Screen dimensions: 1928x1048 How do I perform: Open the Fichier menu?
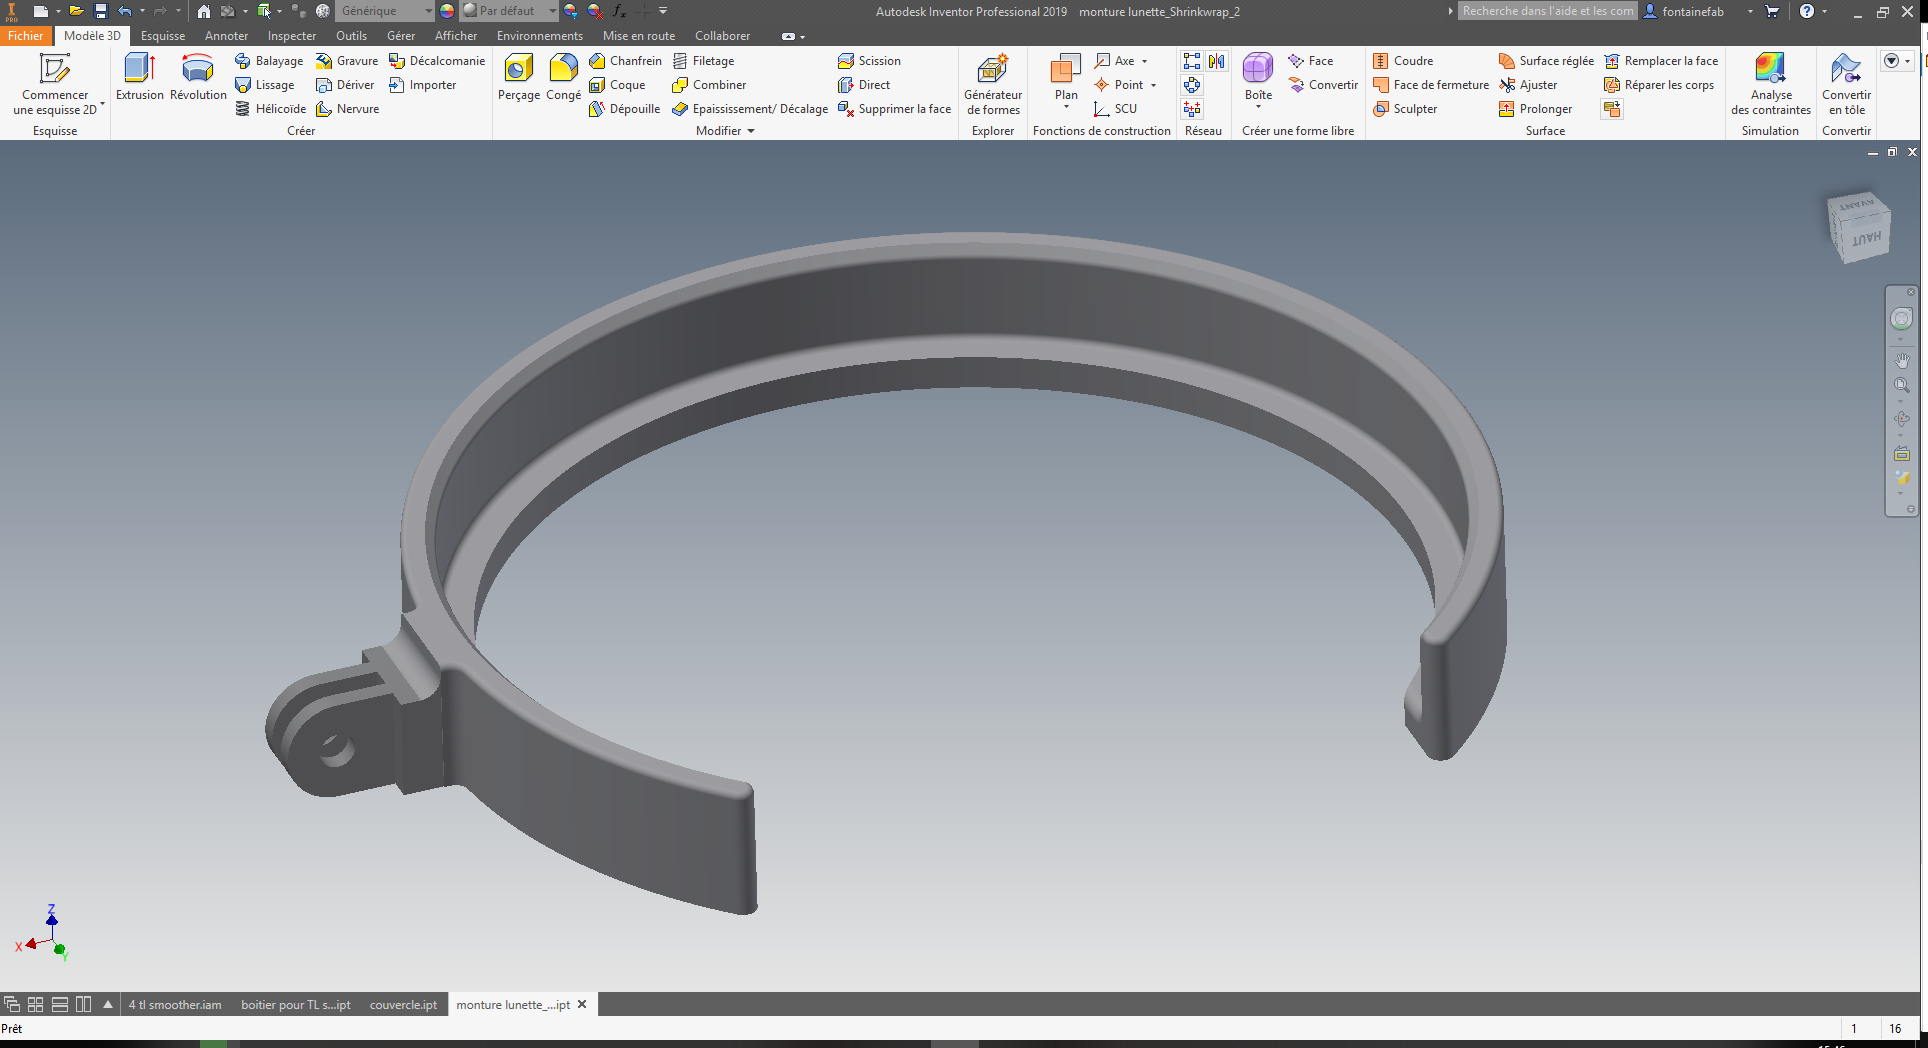tap(26, 35)
